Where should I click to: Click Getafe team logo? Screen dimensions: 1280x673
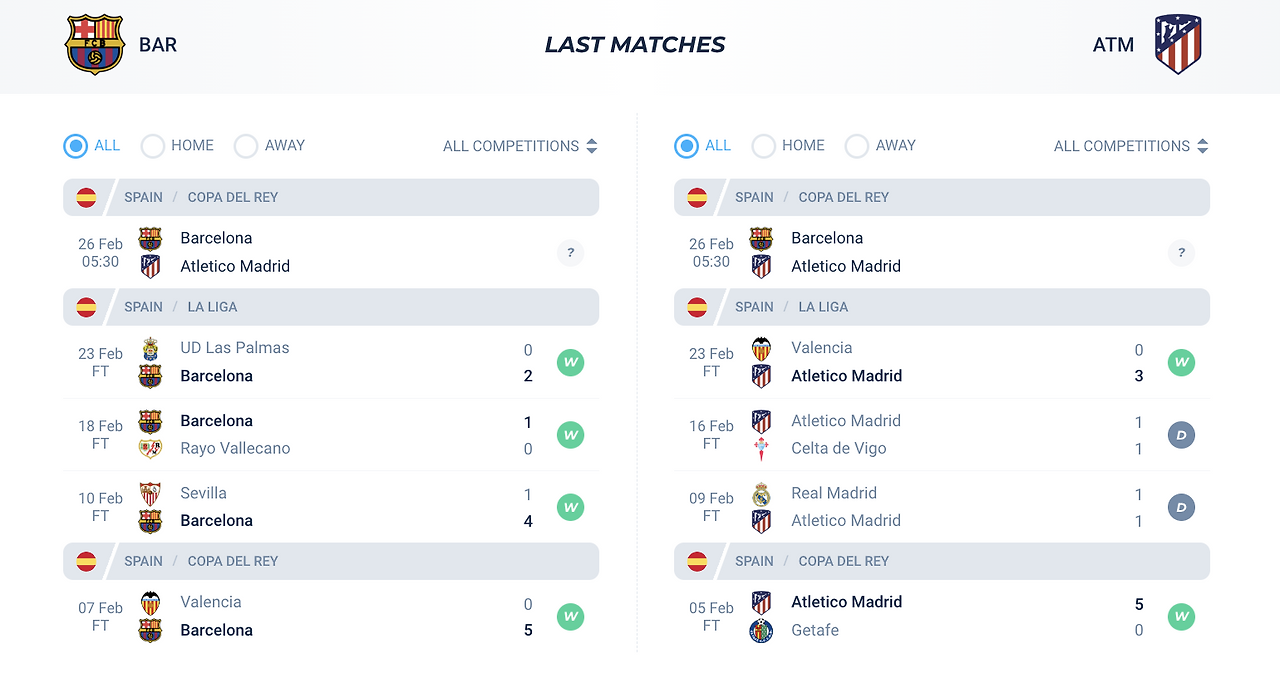pyautogui.click(x=761, y=631)
